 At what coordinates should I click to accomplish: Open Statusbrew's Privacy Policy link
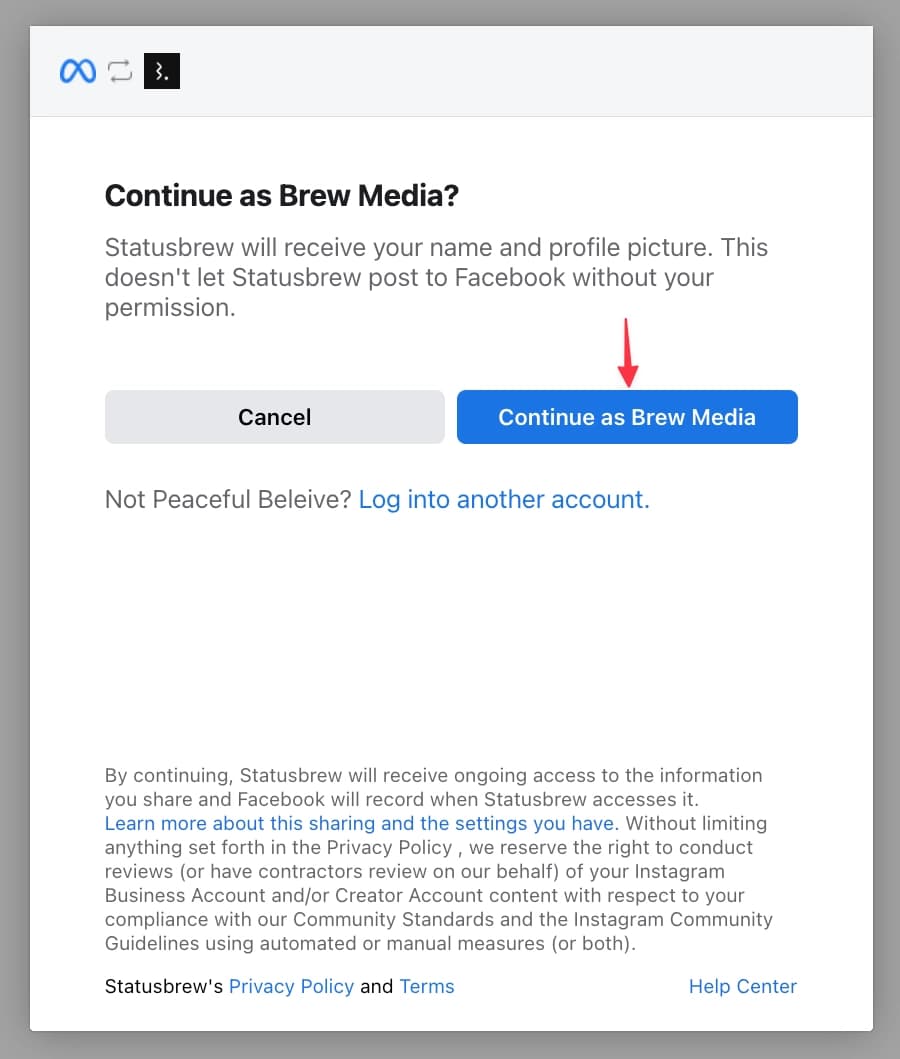tap(291, 986)
